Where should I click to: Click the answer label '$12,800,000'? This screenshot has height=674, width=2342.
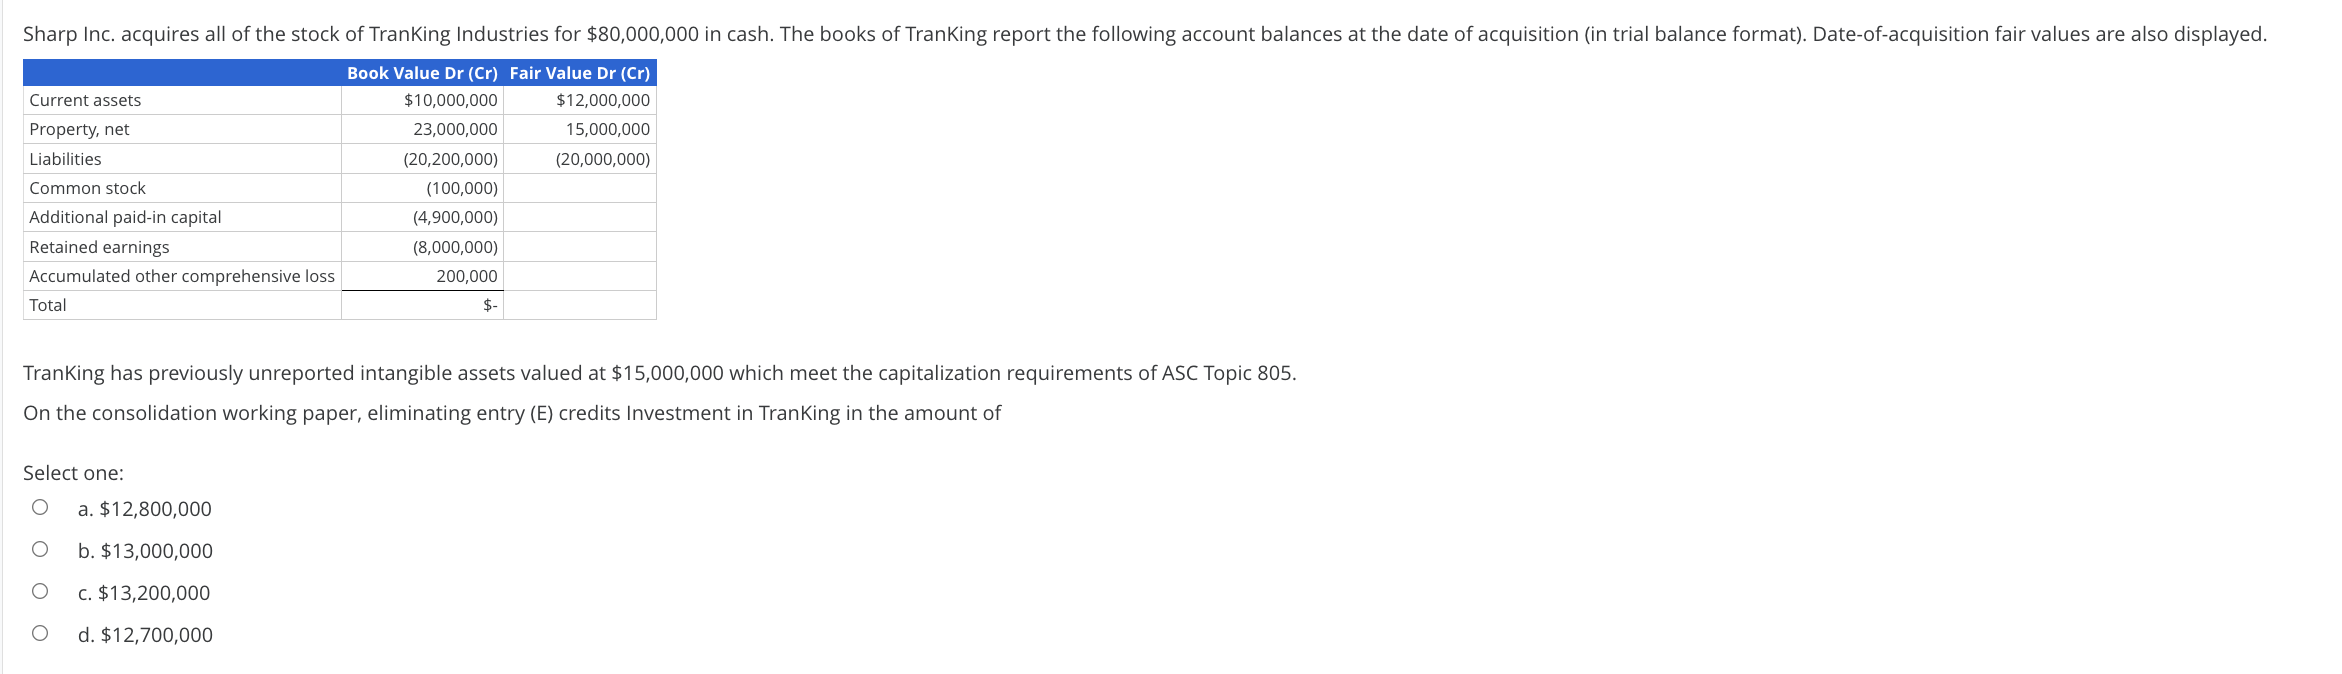(x=144, y=508)
